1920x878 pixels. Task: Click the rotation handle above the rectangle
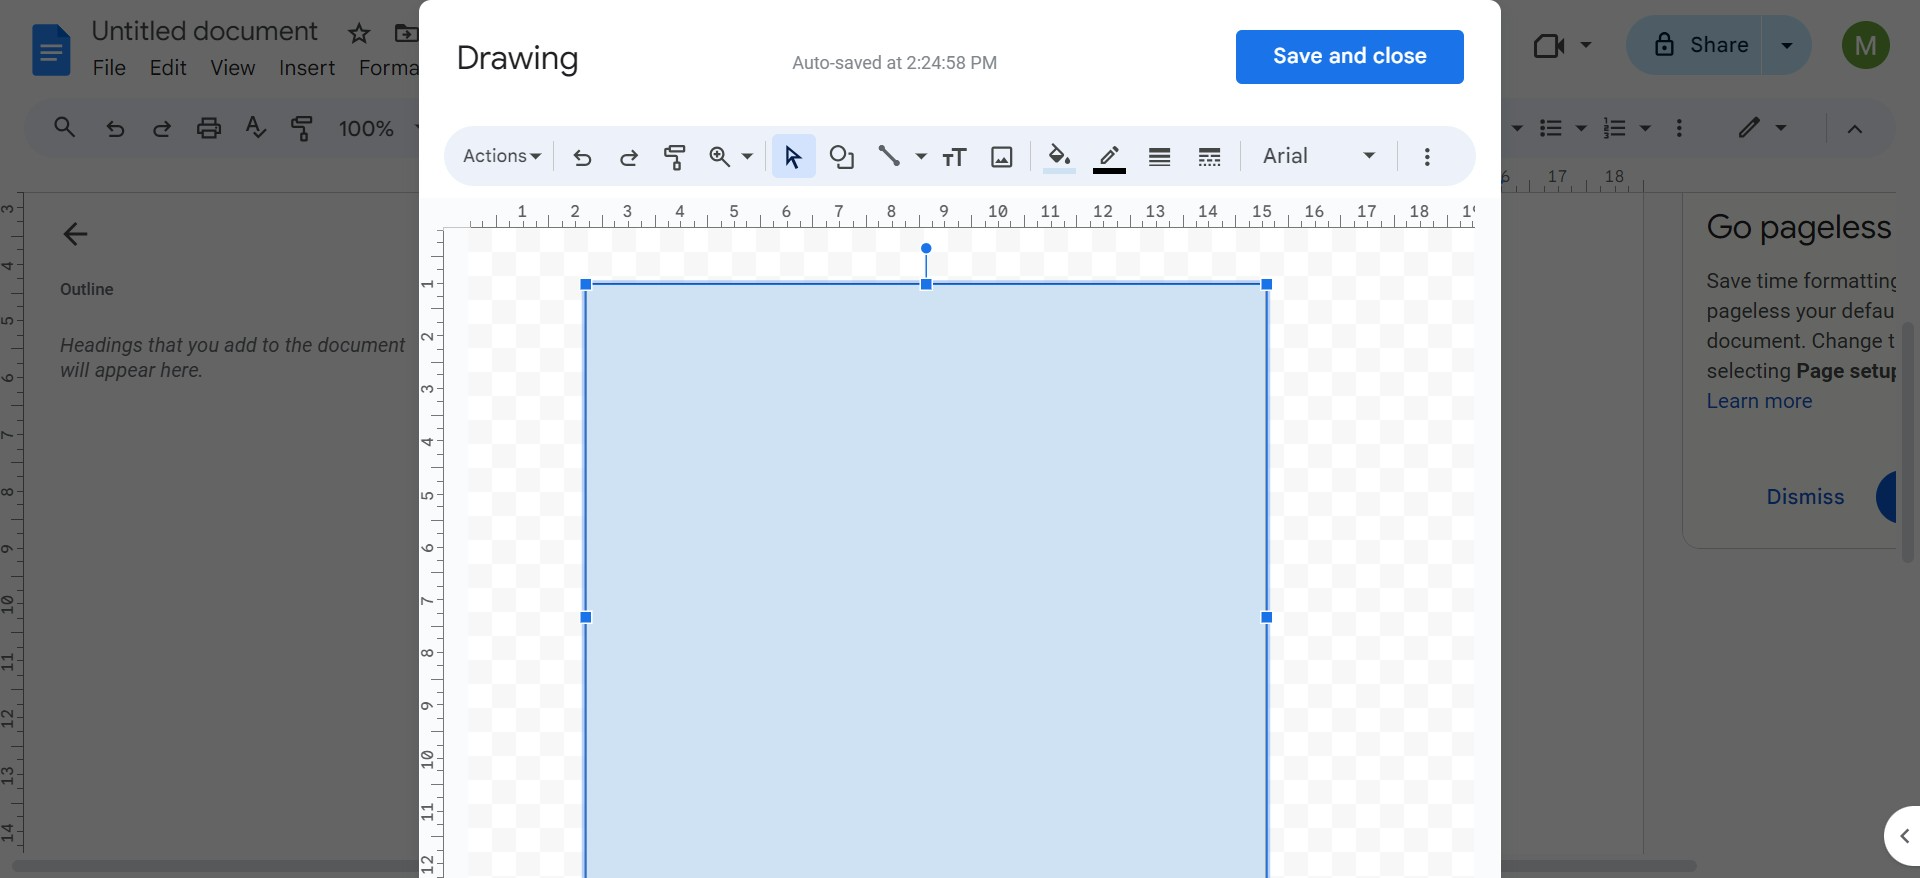click(926, 248)
